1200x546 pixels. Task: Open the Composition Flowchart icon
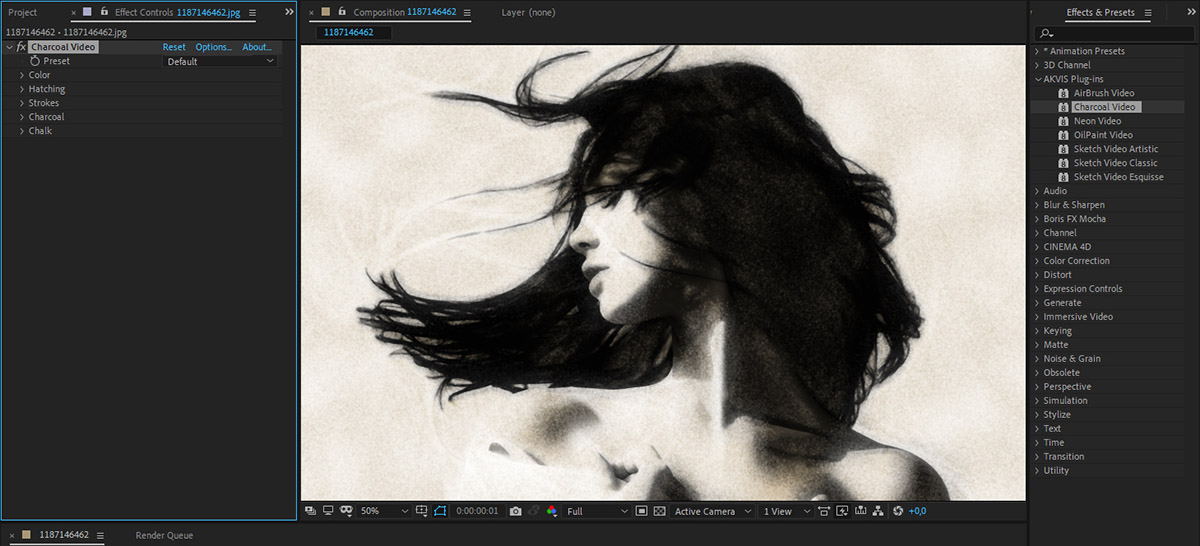(x=877, y=511)
